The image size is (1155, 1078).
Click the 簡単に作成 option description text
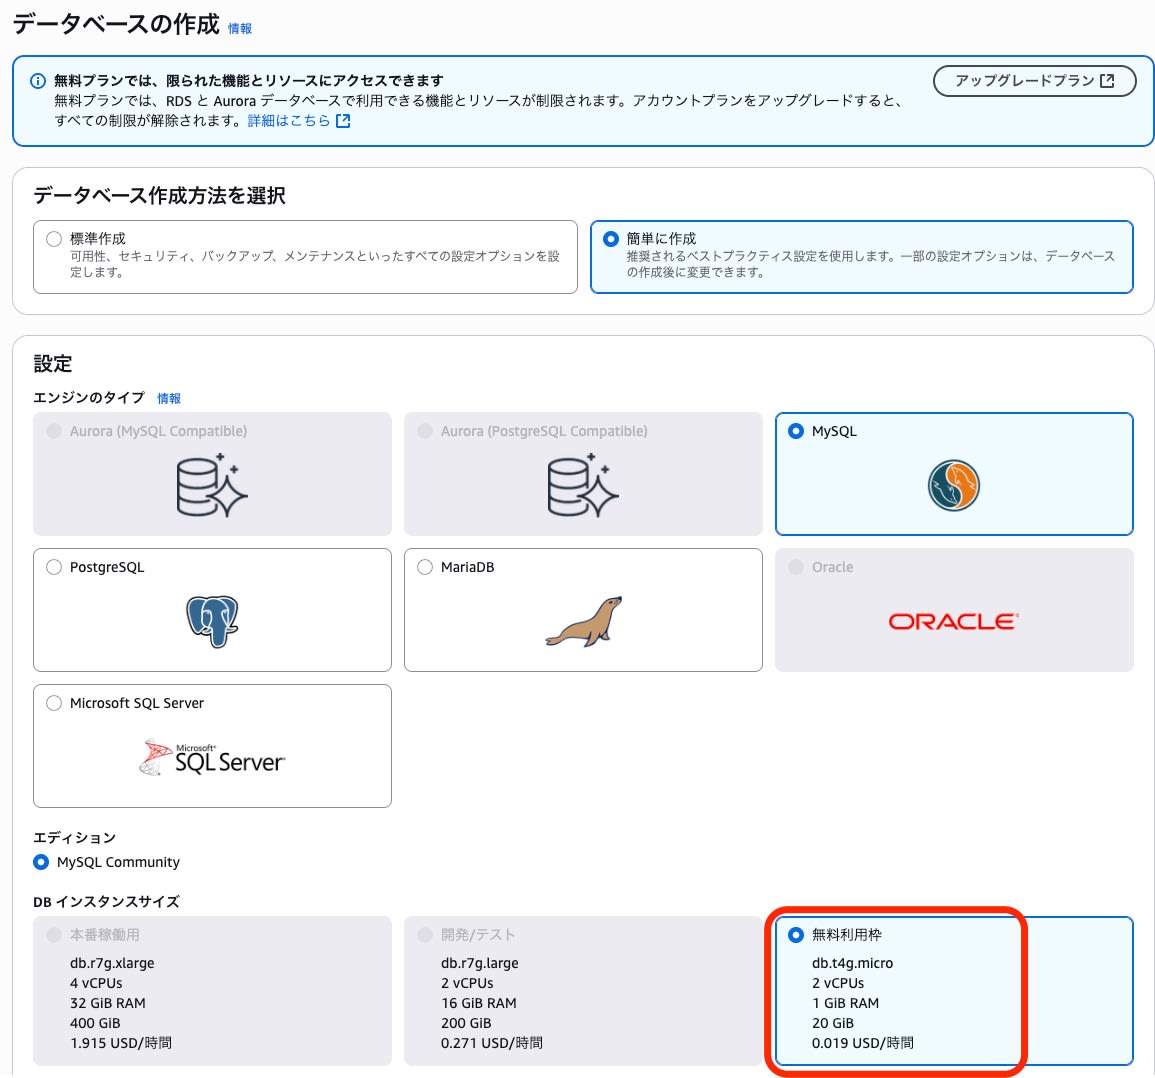[871, 264]
